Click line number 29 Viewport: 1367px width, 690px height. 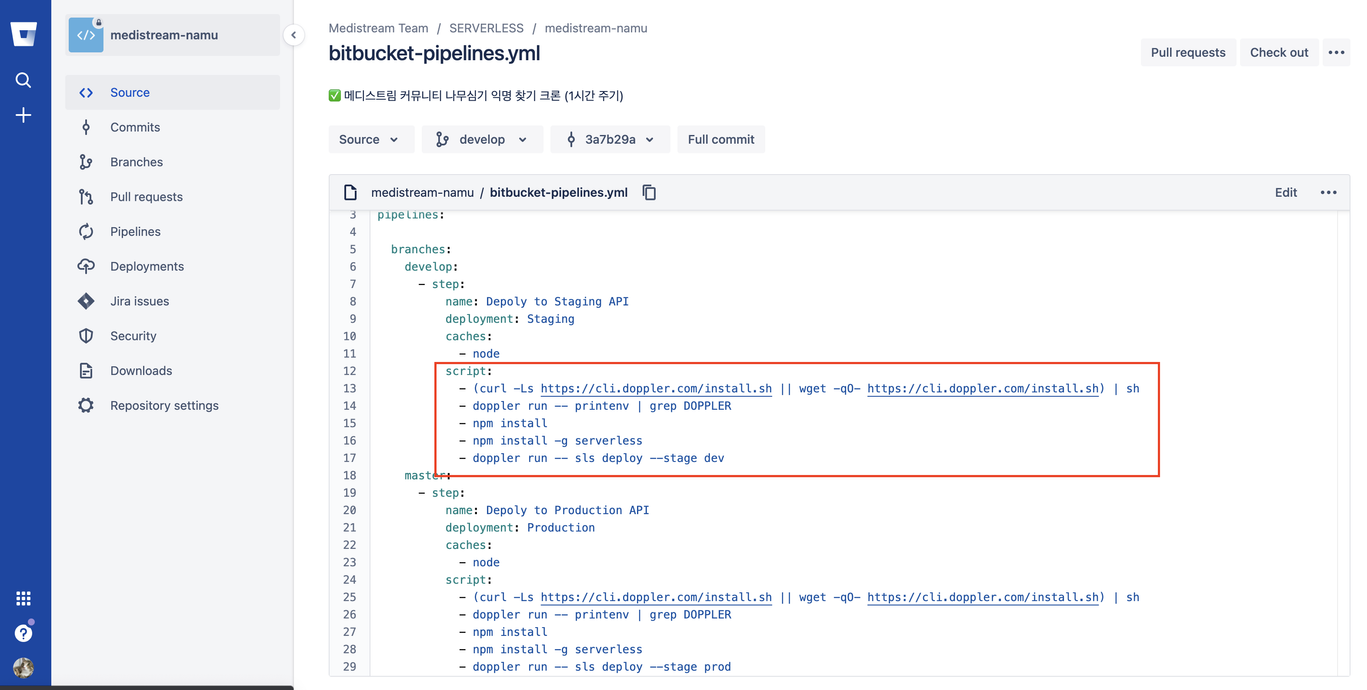point(349,667)
